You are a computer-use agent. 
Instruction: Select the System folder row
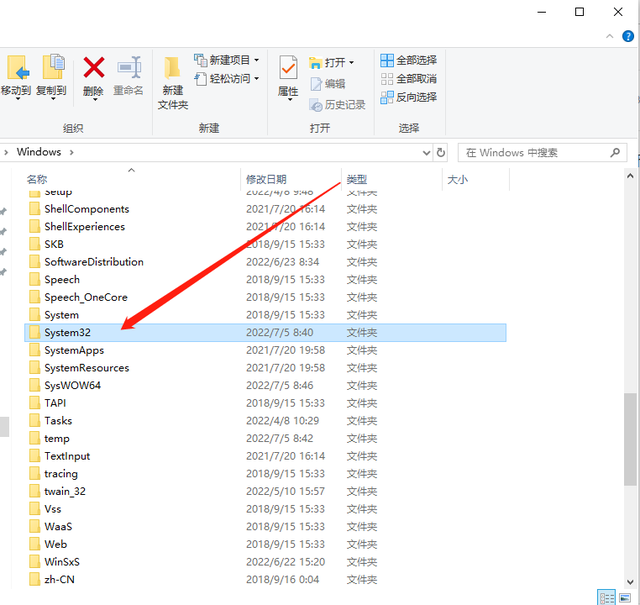pyautogui.click(x=265, y=315)
